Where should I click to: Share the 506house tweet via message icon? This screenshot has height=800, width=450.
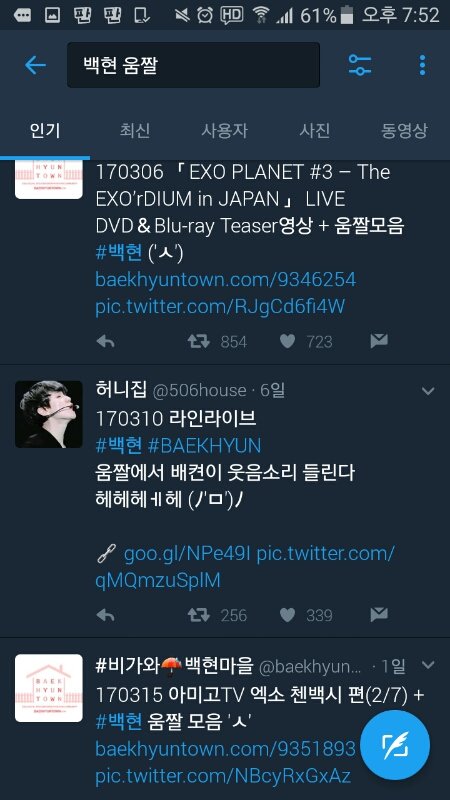(x=379, y=615)
